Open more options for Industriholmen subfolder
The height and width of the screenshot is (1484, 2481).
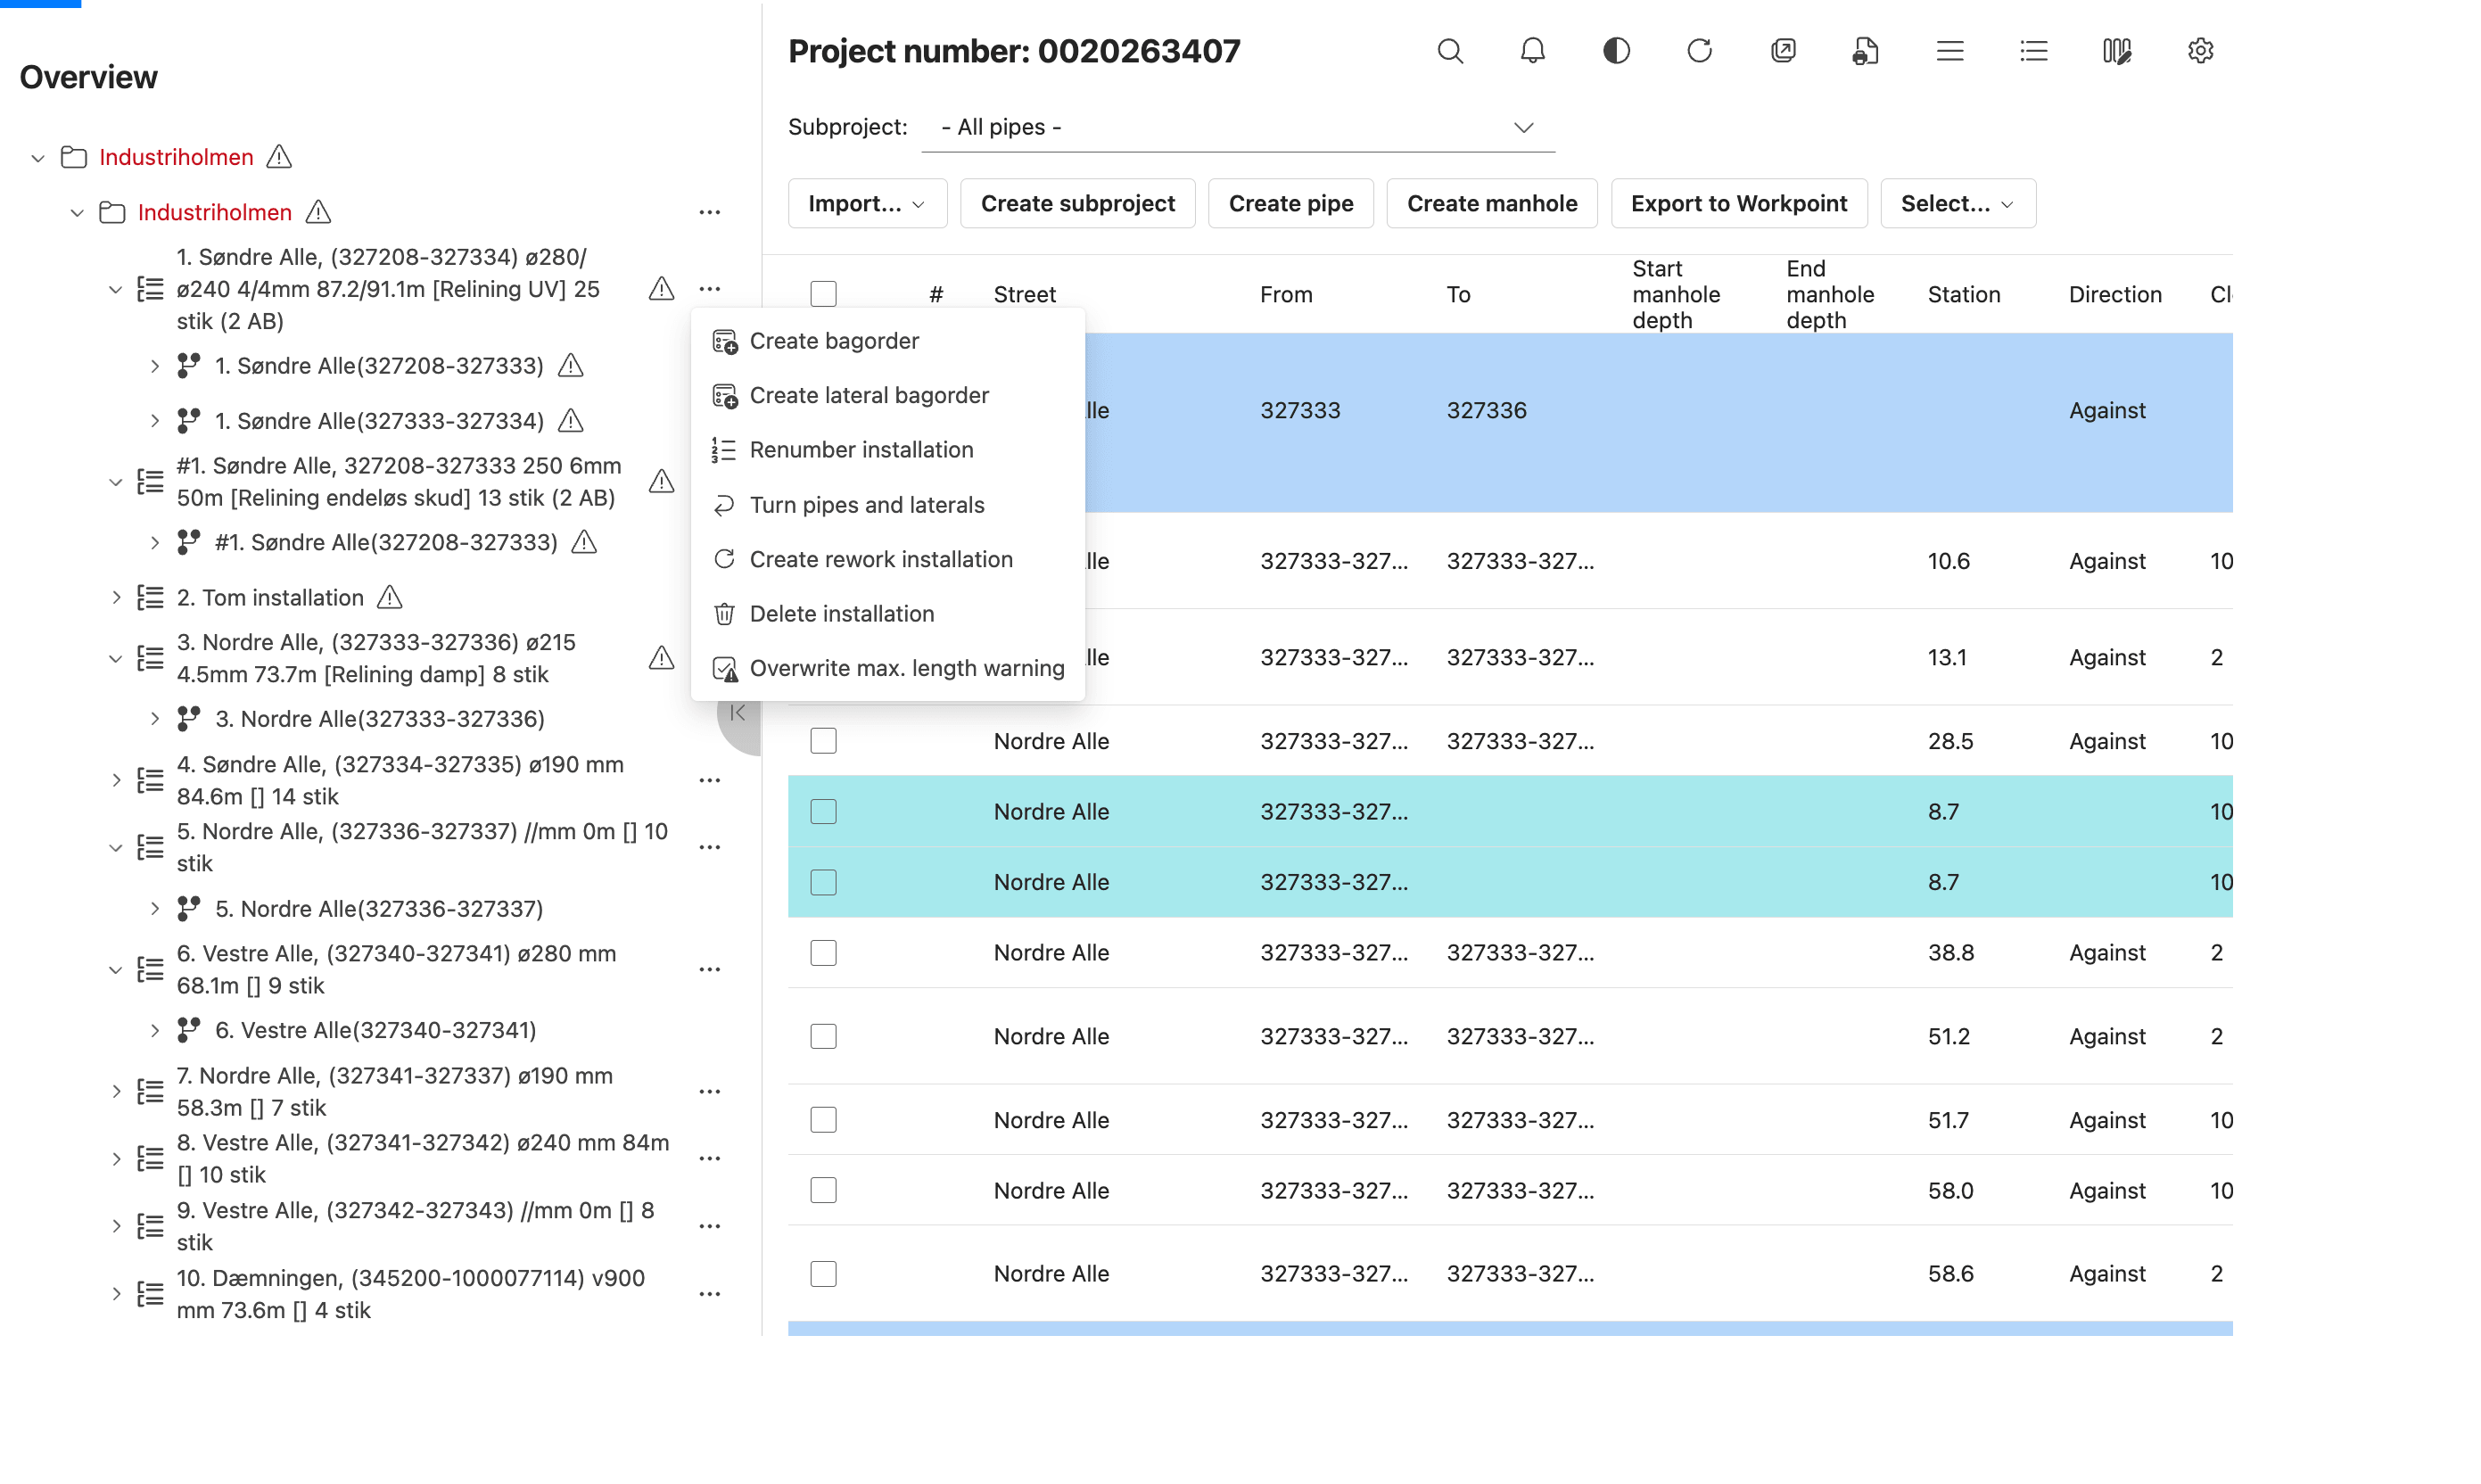pyautogui.click(x=710, y=212)
